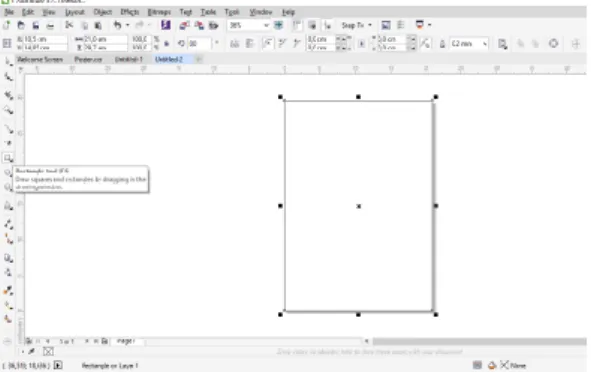Select the Color Eyedropper tool in the toolbox
This screenshot has height=372, width=591.
(8, 291)
